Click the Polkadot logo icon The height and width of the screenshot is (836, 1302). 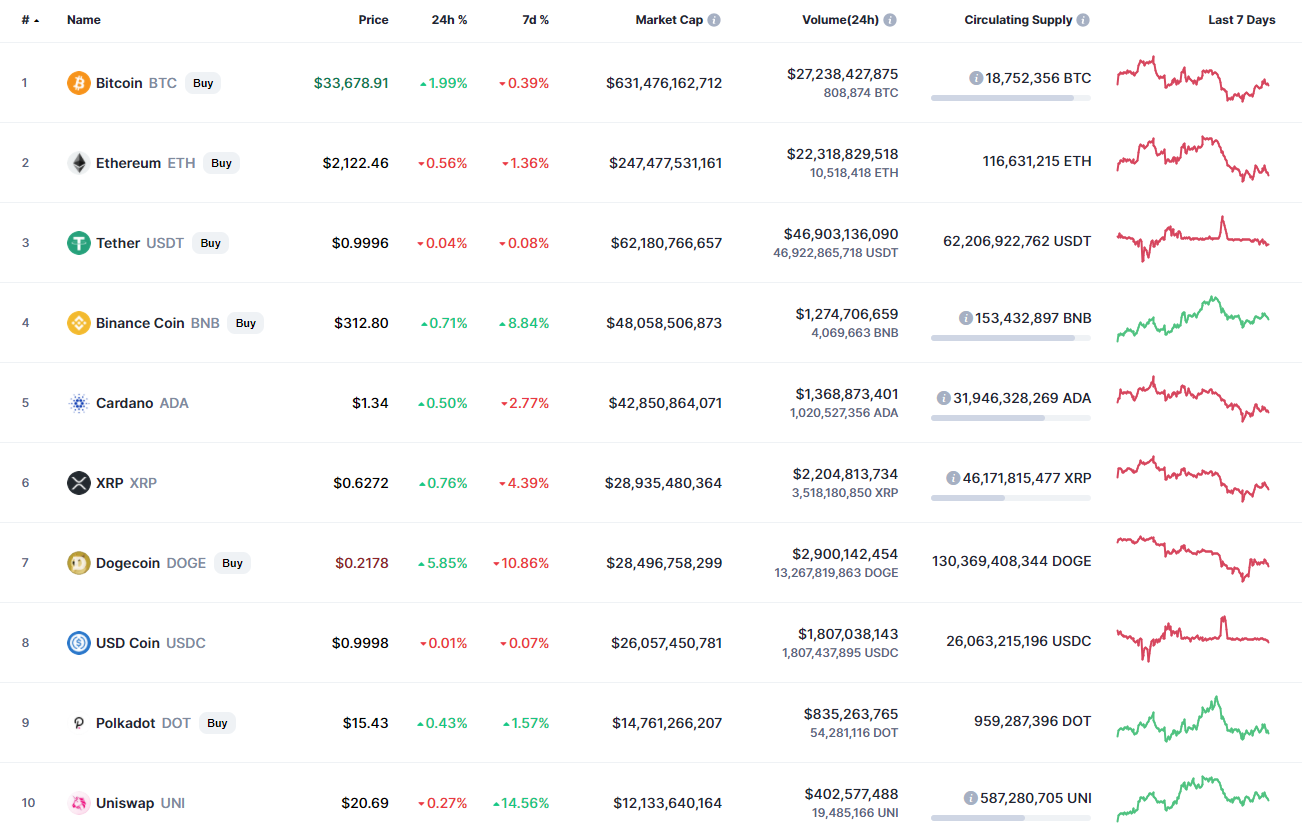[79, 723]
